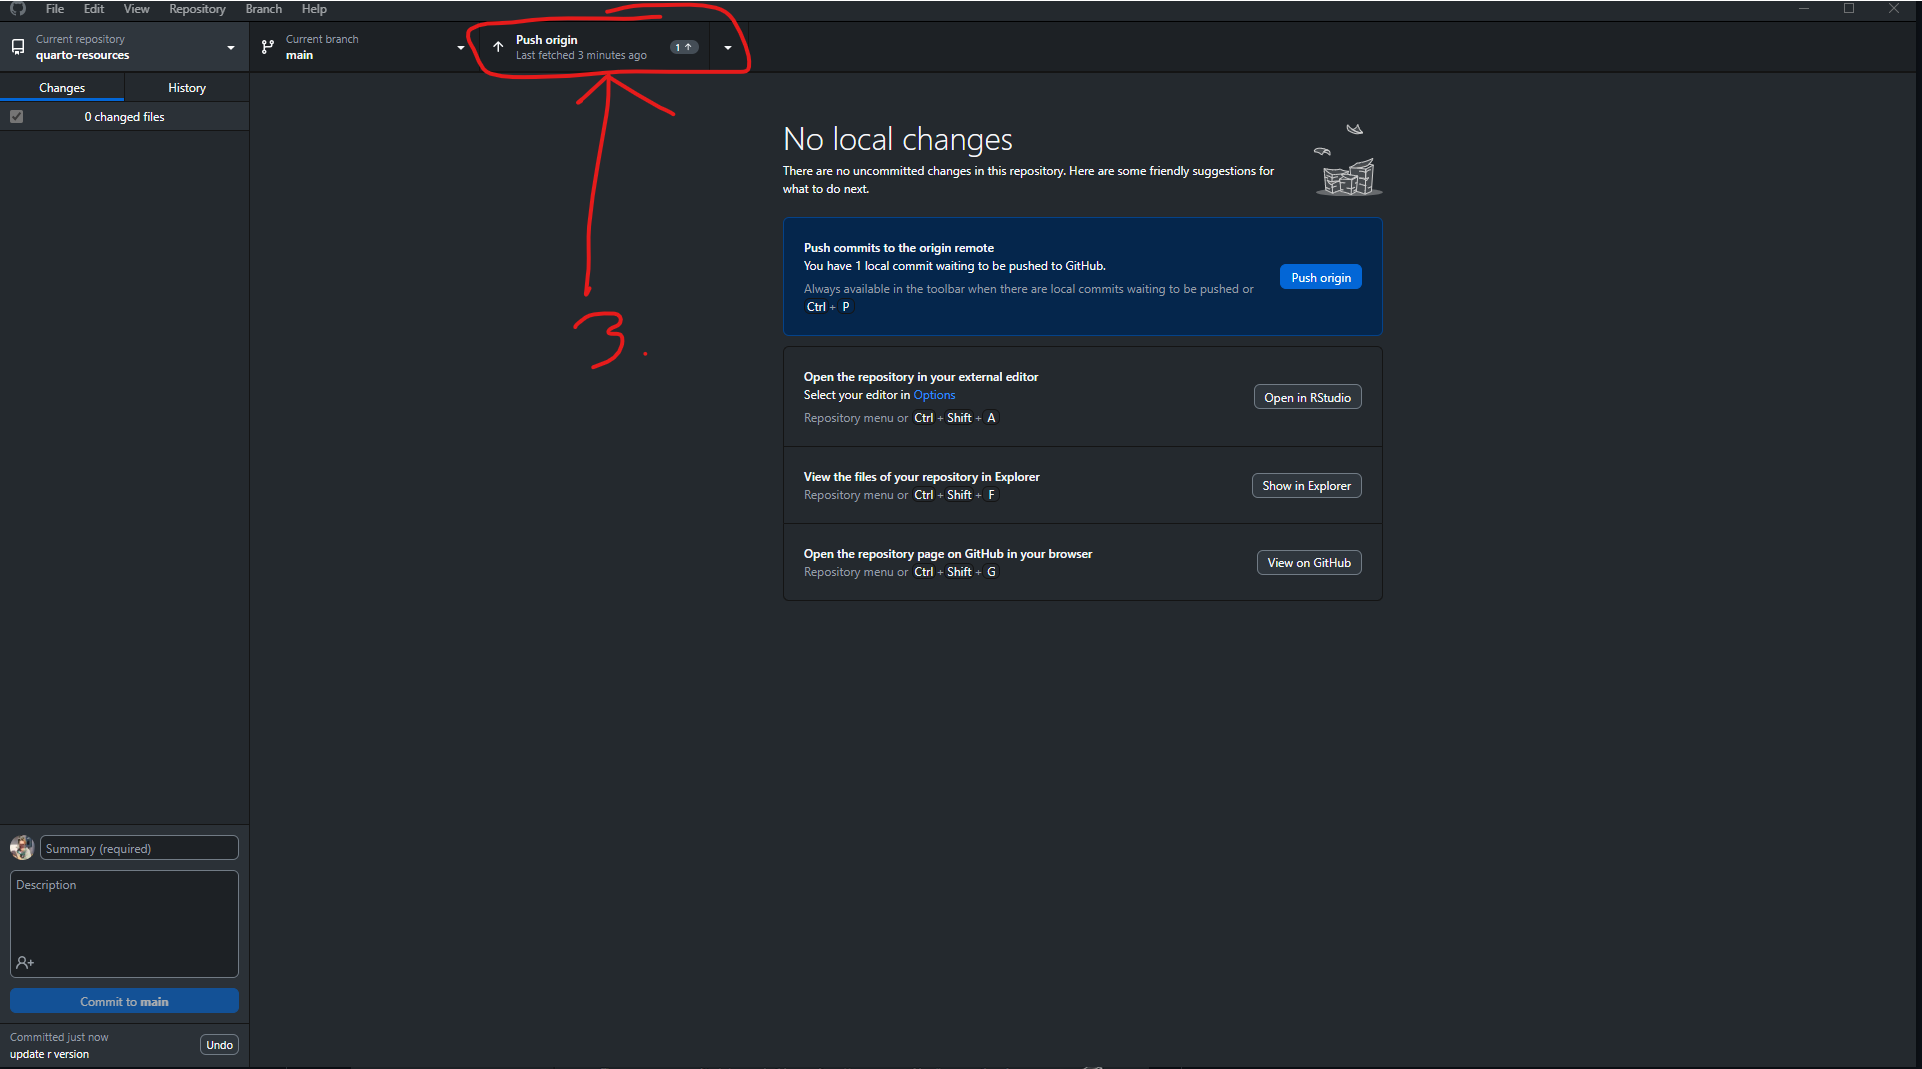
Task: Toggle the changed files checkbox
Action: pyautogui.click(x=17, y=117)
